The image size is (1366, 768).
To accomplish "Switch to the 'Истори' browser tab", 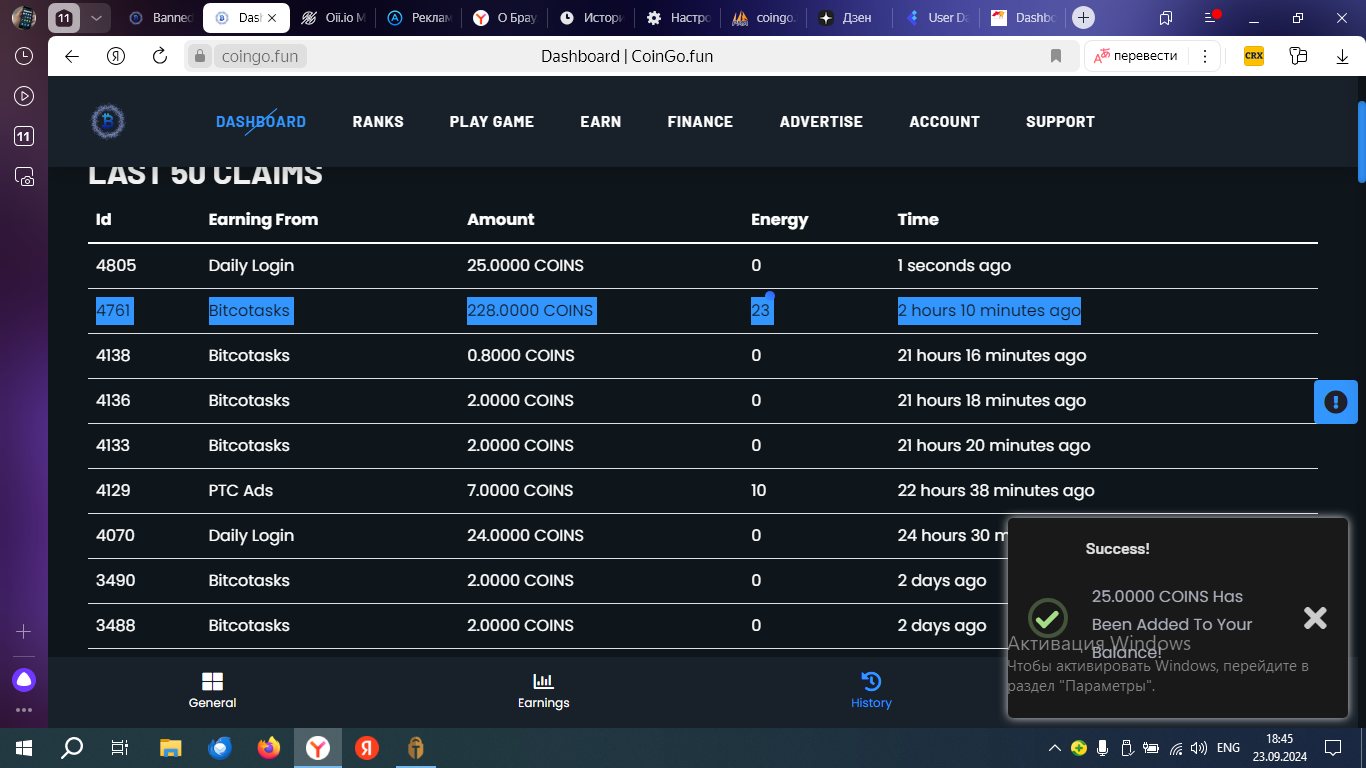I will 593,18.
